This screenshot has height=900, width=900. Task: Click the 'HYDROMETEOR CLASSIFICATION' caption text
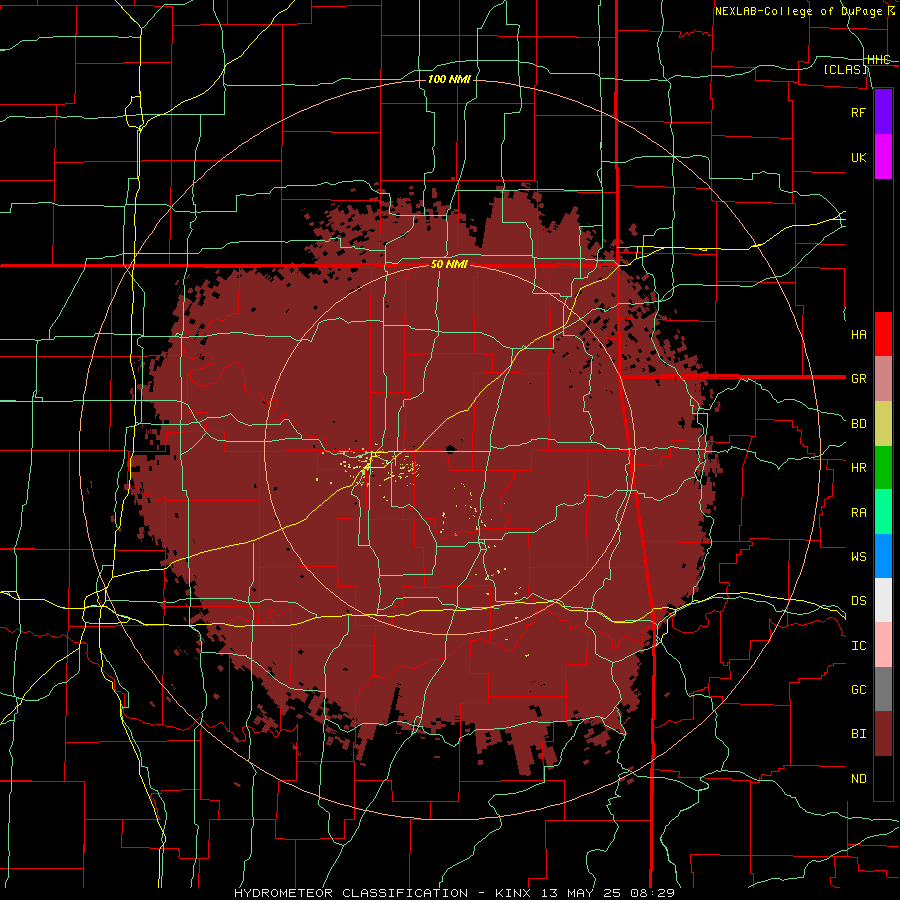pyautogui.click(x=351, y=893)
